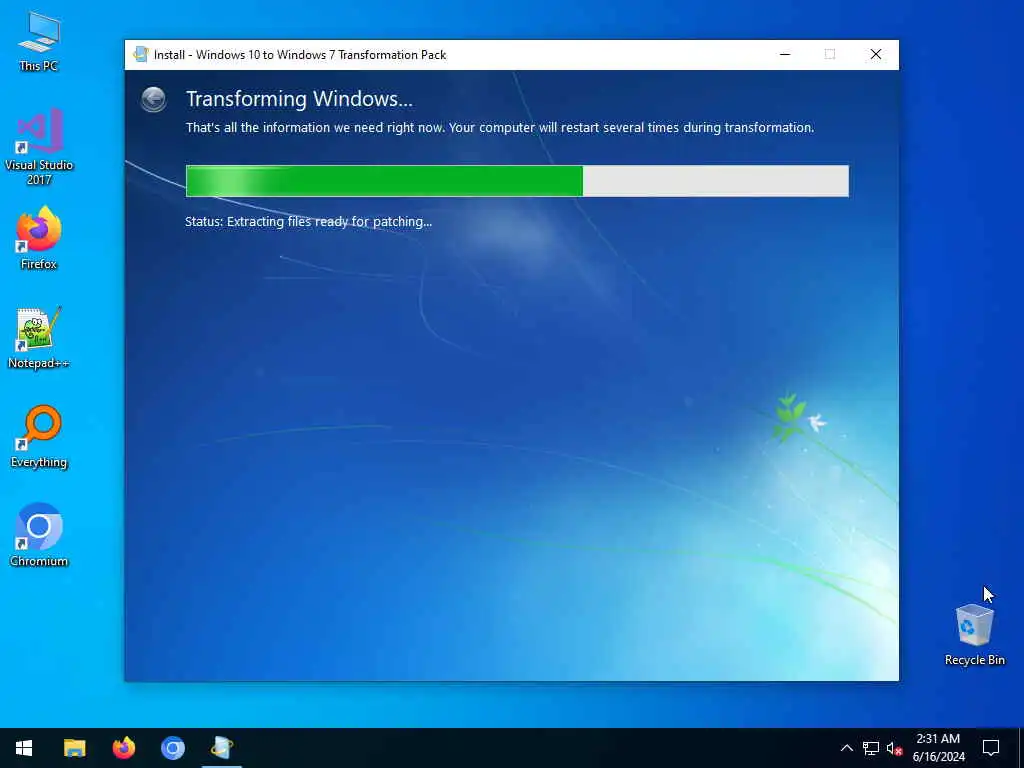The height and width of the screenshot is (768, 1024).
Task: Open the Action Center notifications icon
Action: click(991, 748)
